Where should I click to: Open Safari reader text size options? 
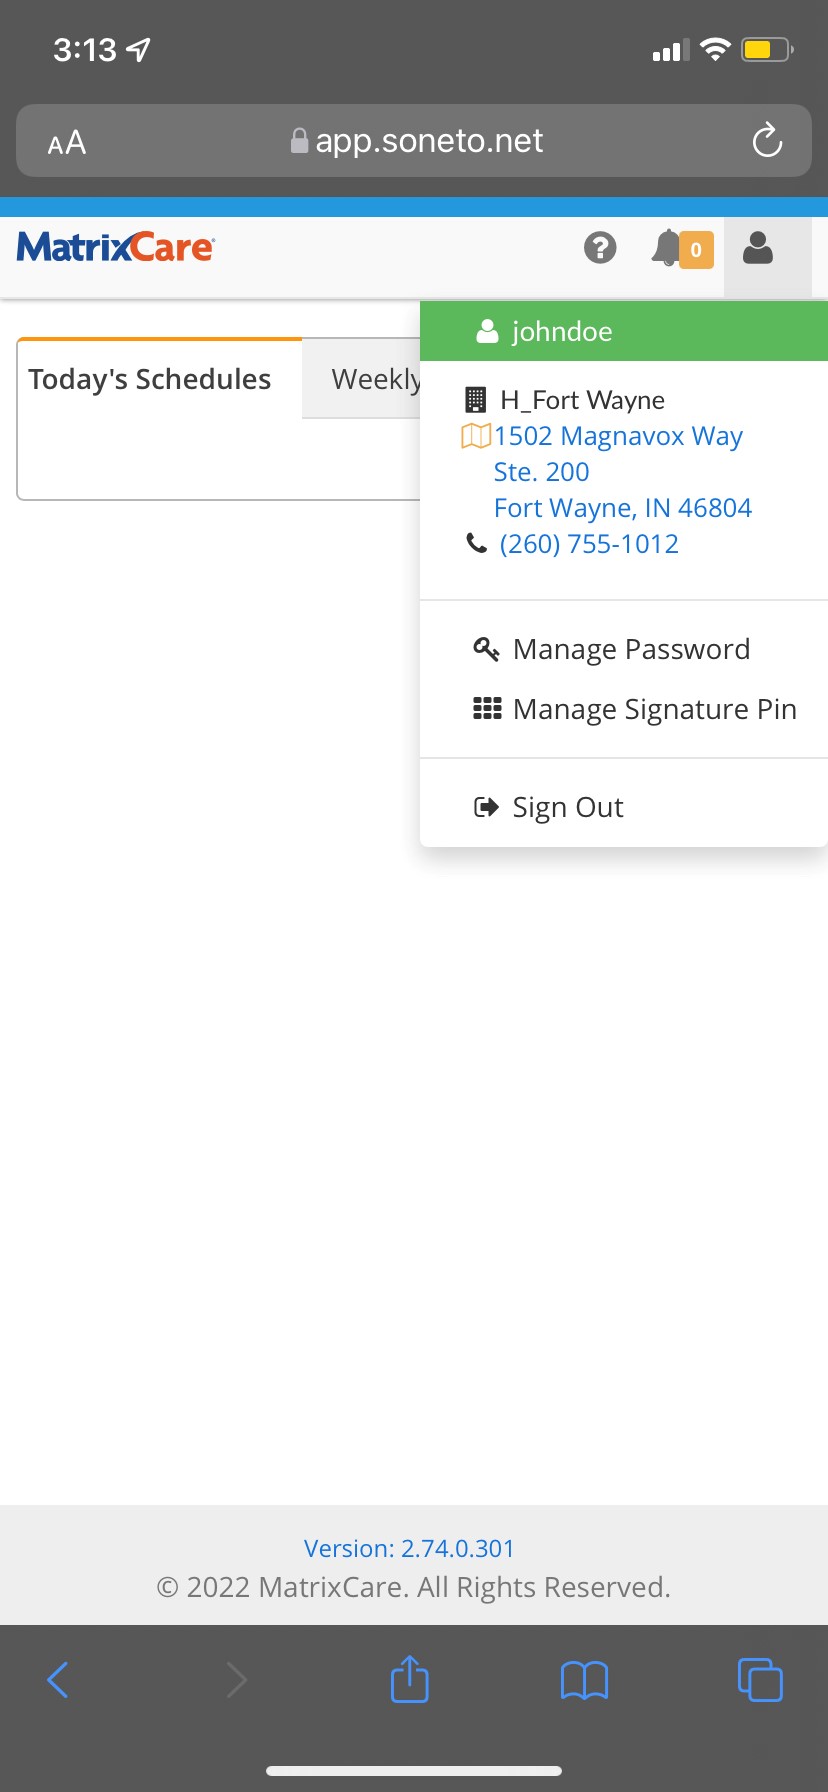tap(67, 142)
